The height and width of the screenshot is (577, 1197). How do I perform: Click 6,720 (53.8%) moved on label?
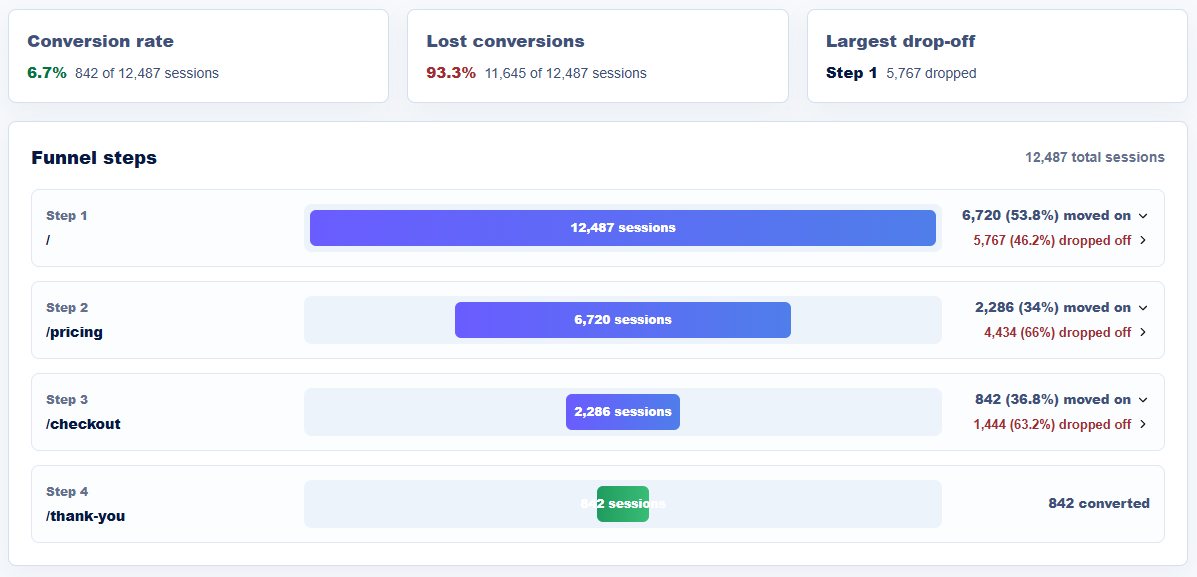coord(1046,216)
